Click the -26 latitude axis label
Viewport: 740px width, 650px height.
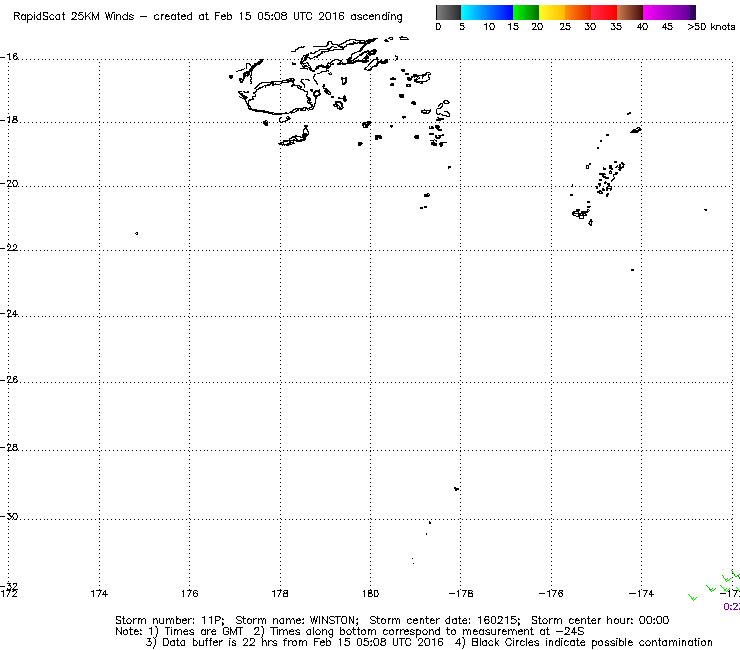(9, 380)
